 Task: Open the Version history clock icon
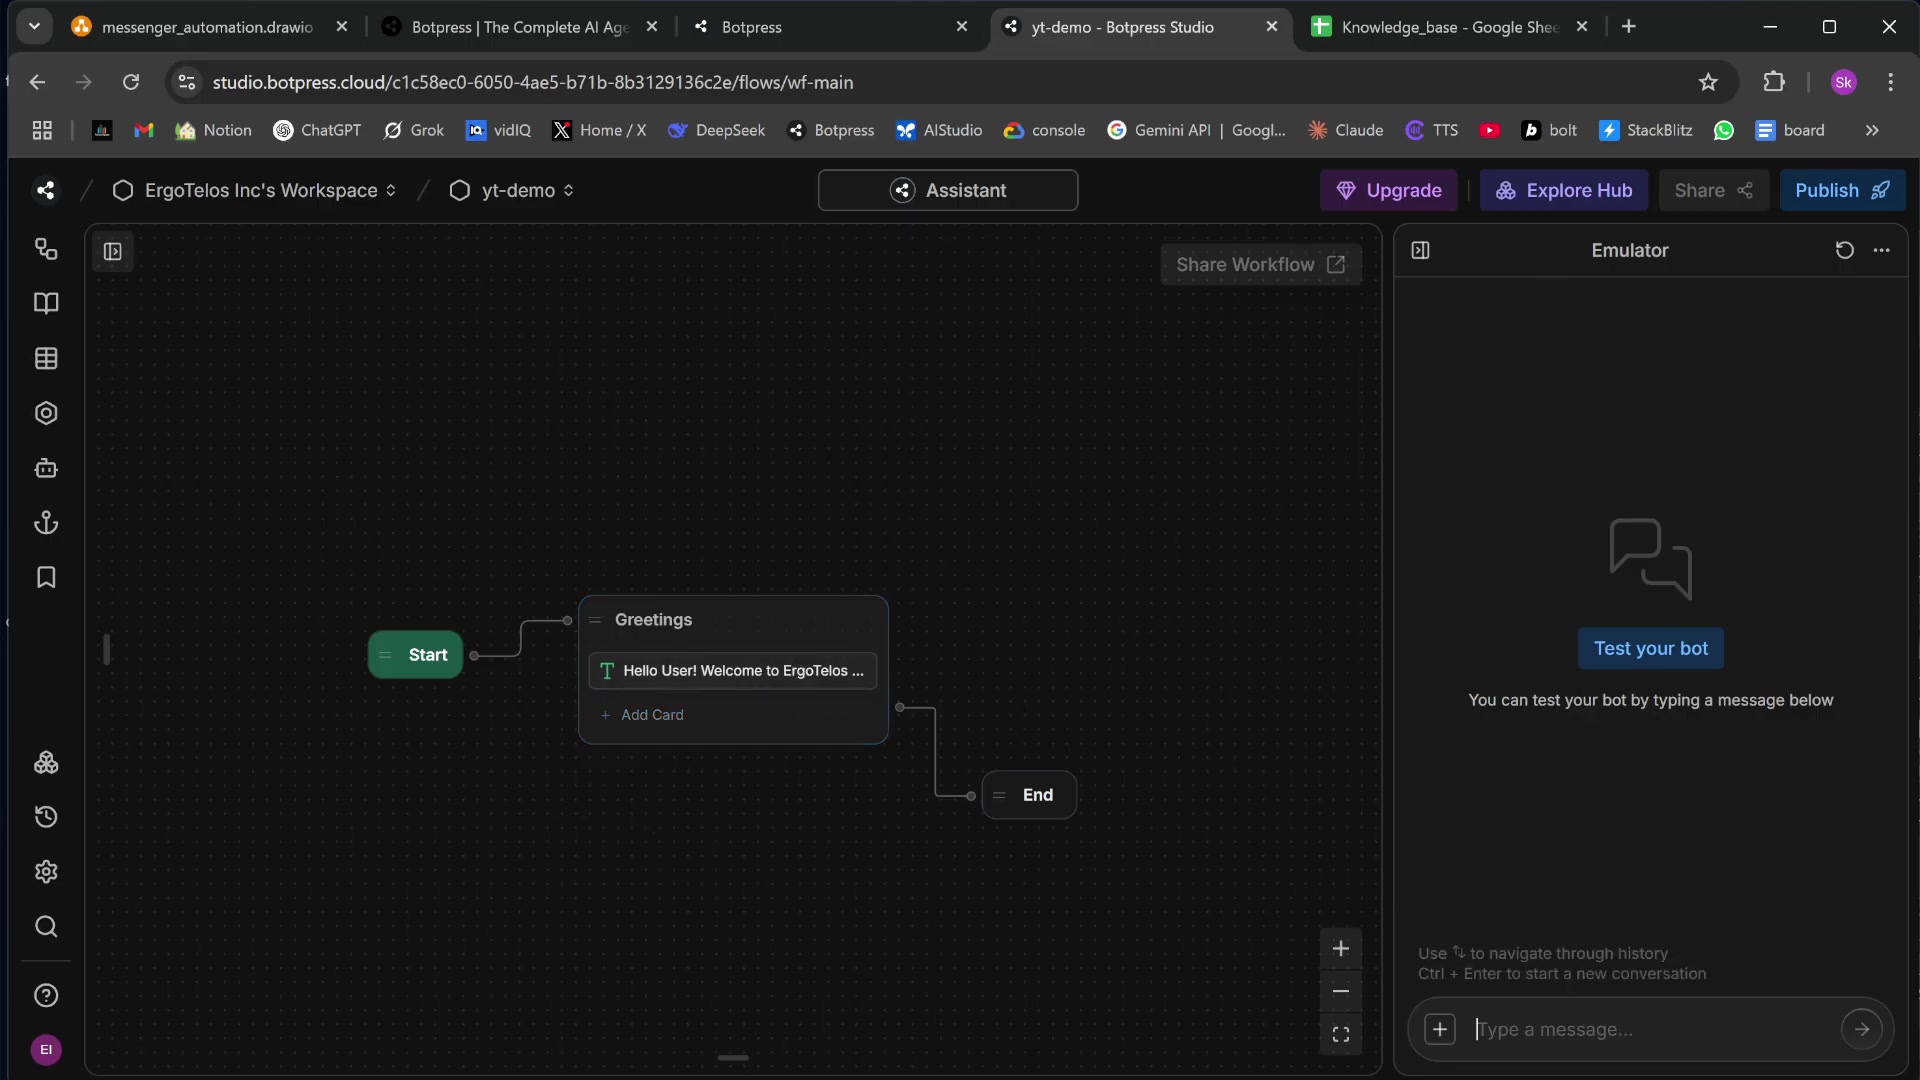[x=46, y=817]
